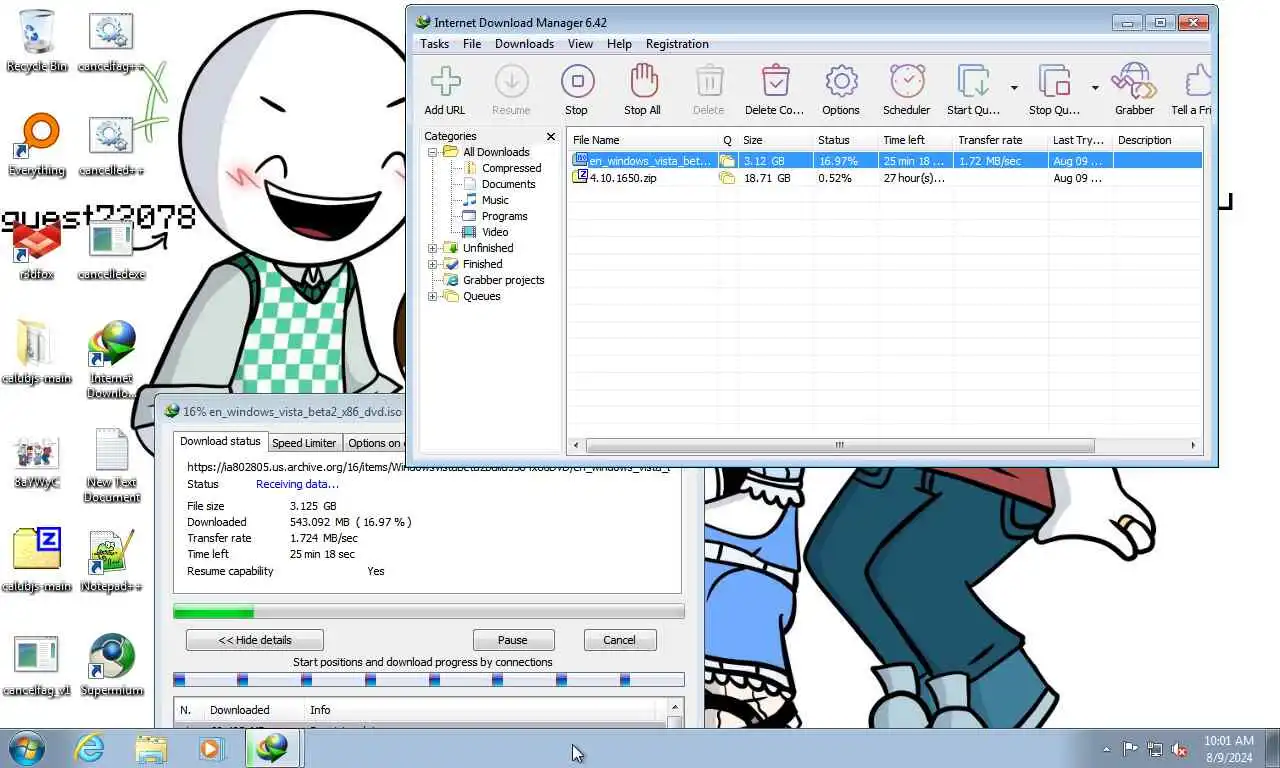This screenshot has width=1280, height=768.
Task: Open the Scheduler clock icon
Action: (x=907, y=82)
